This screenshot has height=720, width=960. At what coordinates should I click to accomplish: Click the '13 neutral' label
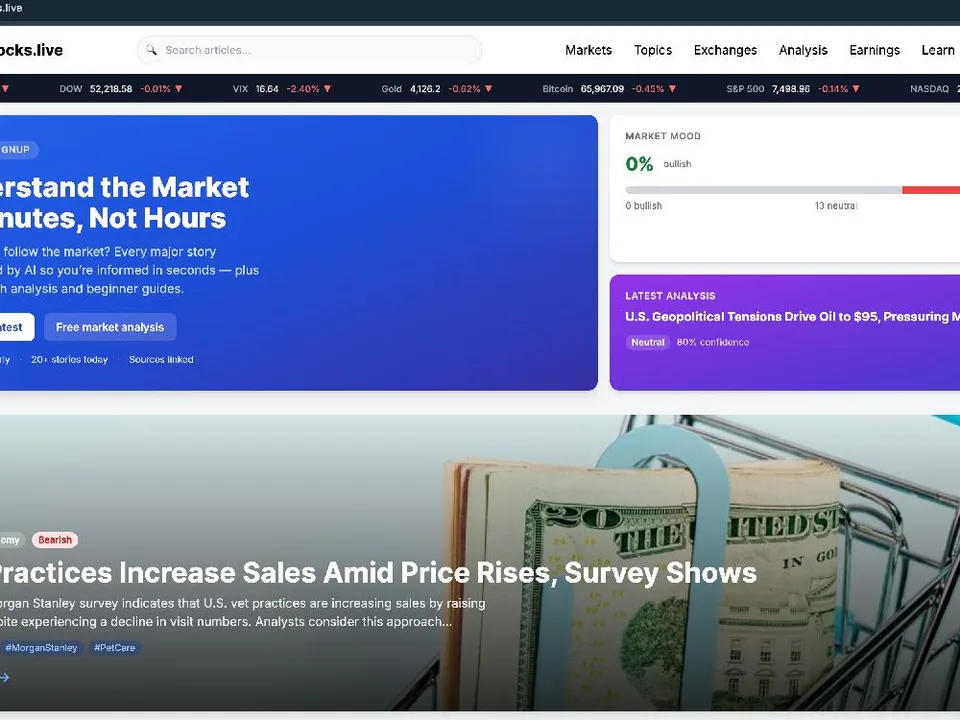pos(836,206)
